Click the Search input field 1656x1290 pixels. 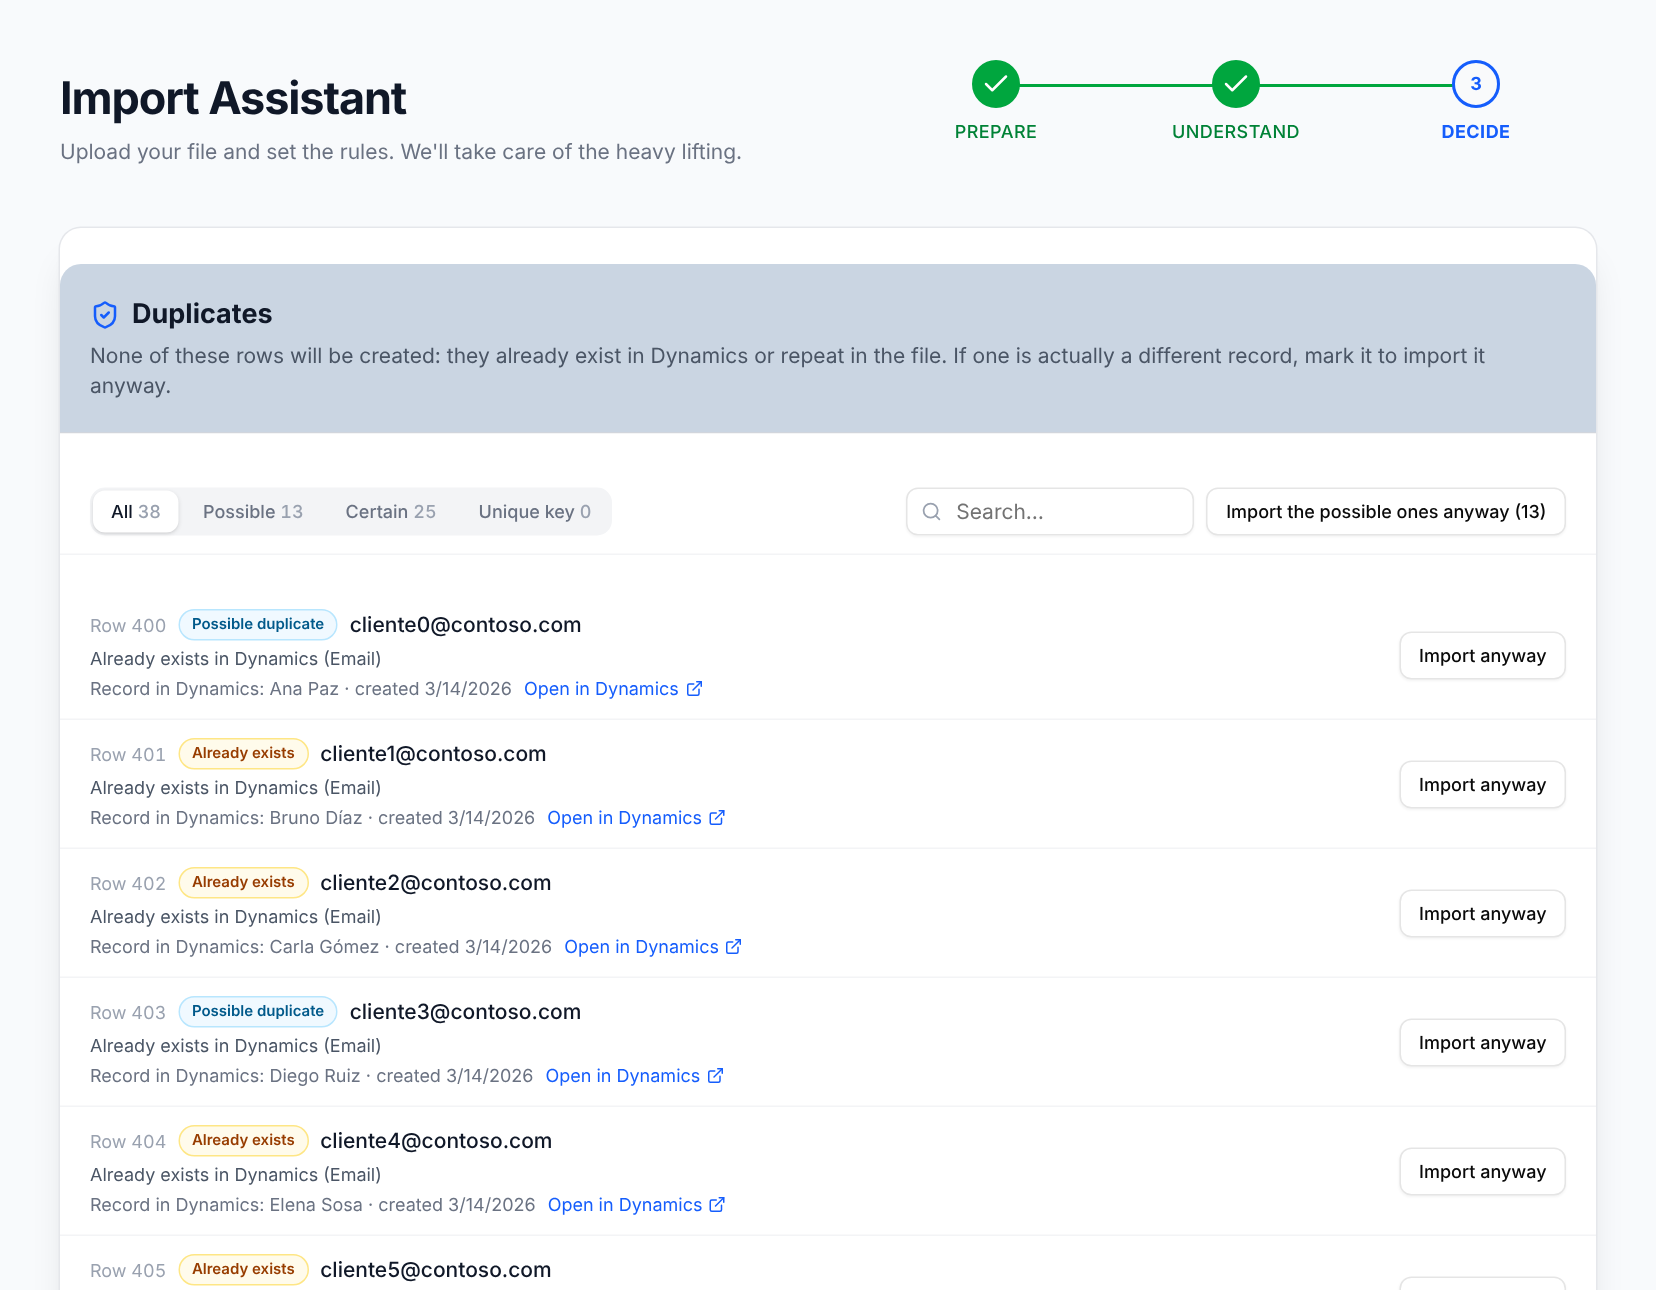1050,512
